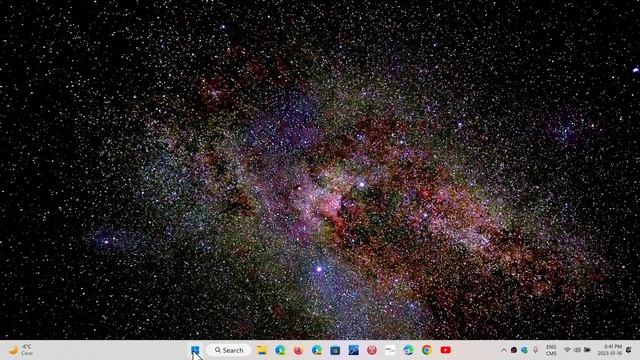
Task: Open the clock and date calendar flyout
Action: [x=610, y=350]
